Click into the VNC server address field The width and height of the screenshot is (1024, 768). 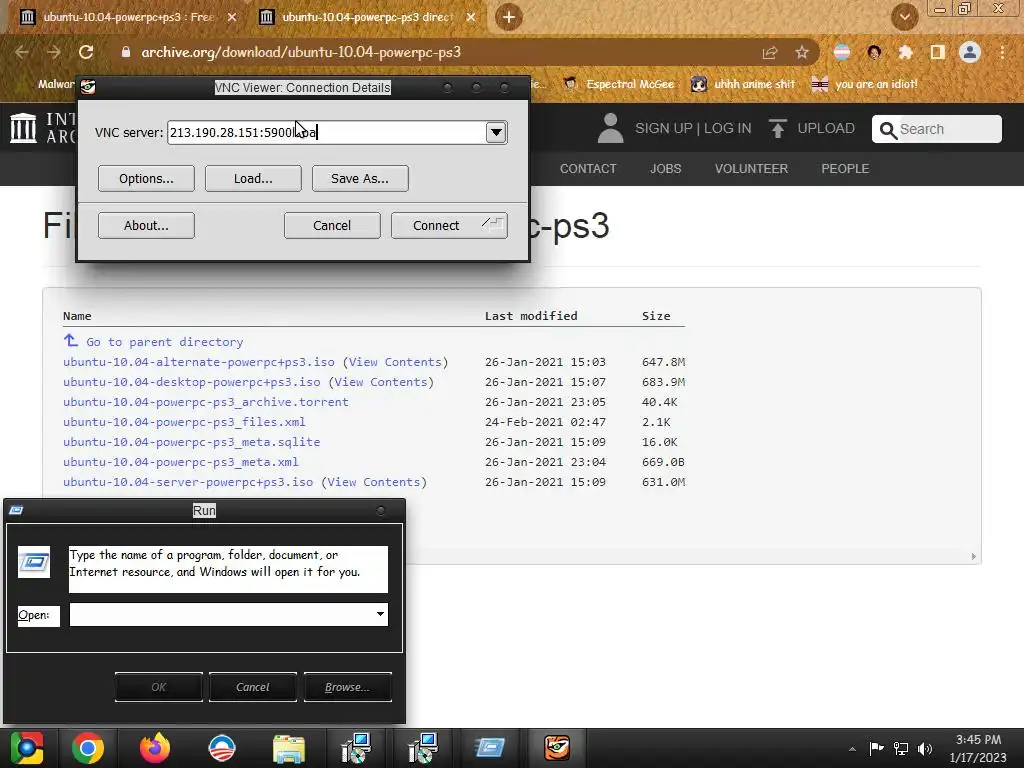tap(327, 133)
